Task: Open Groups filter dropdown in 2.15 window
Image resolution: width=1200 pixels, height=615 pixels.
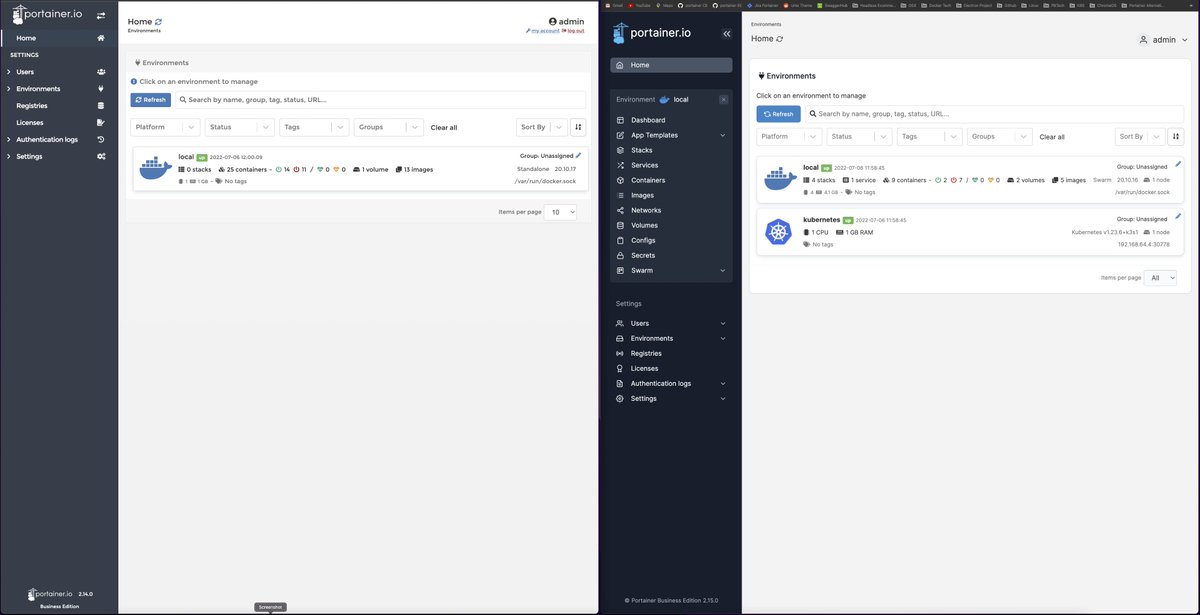Action: pyautogui.click(x=999, y=136)
